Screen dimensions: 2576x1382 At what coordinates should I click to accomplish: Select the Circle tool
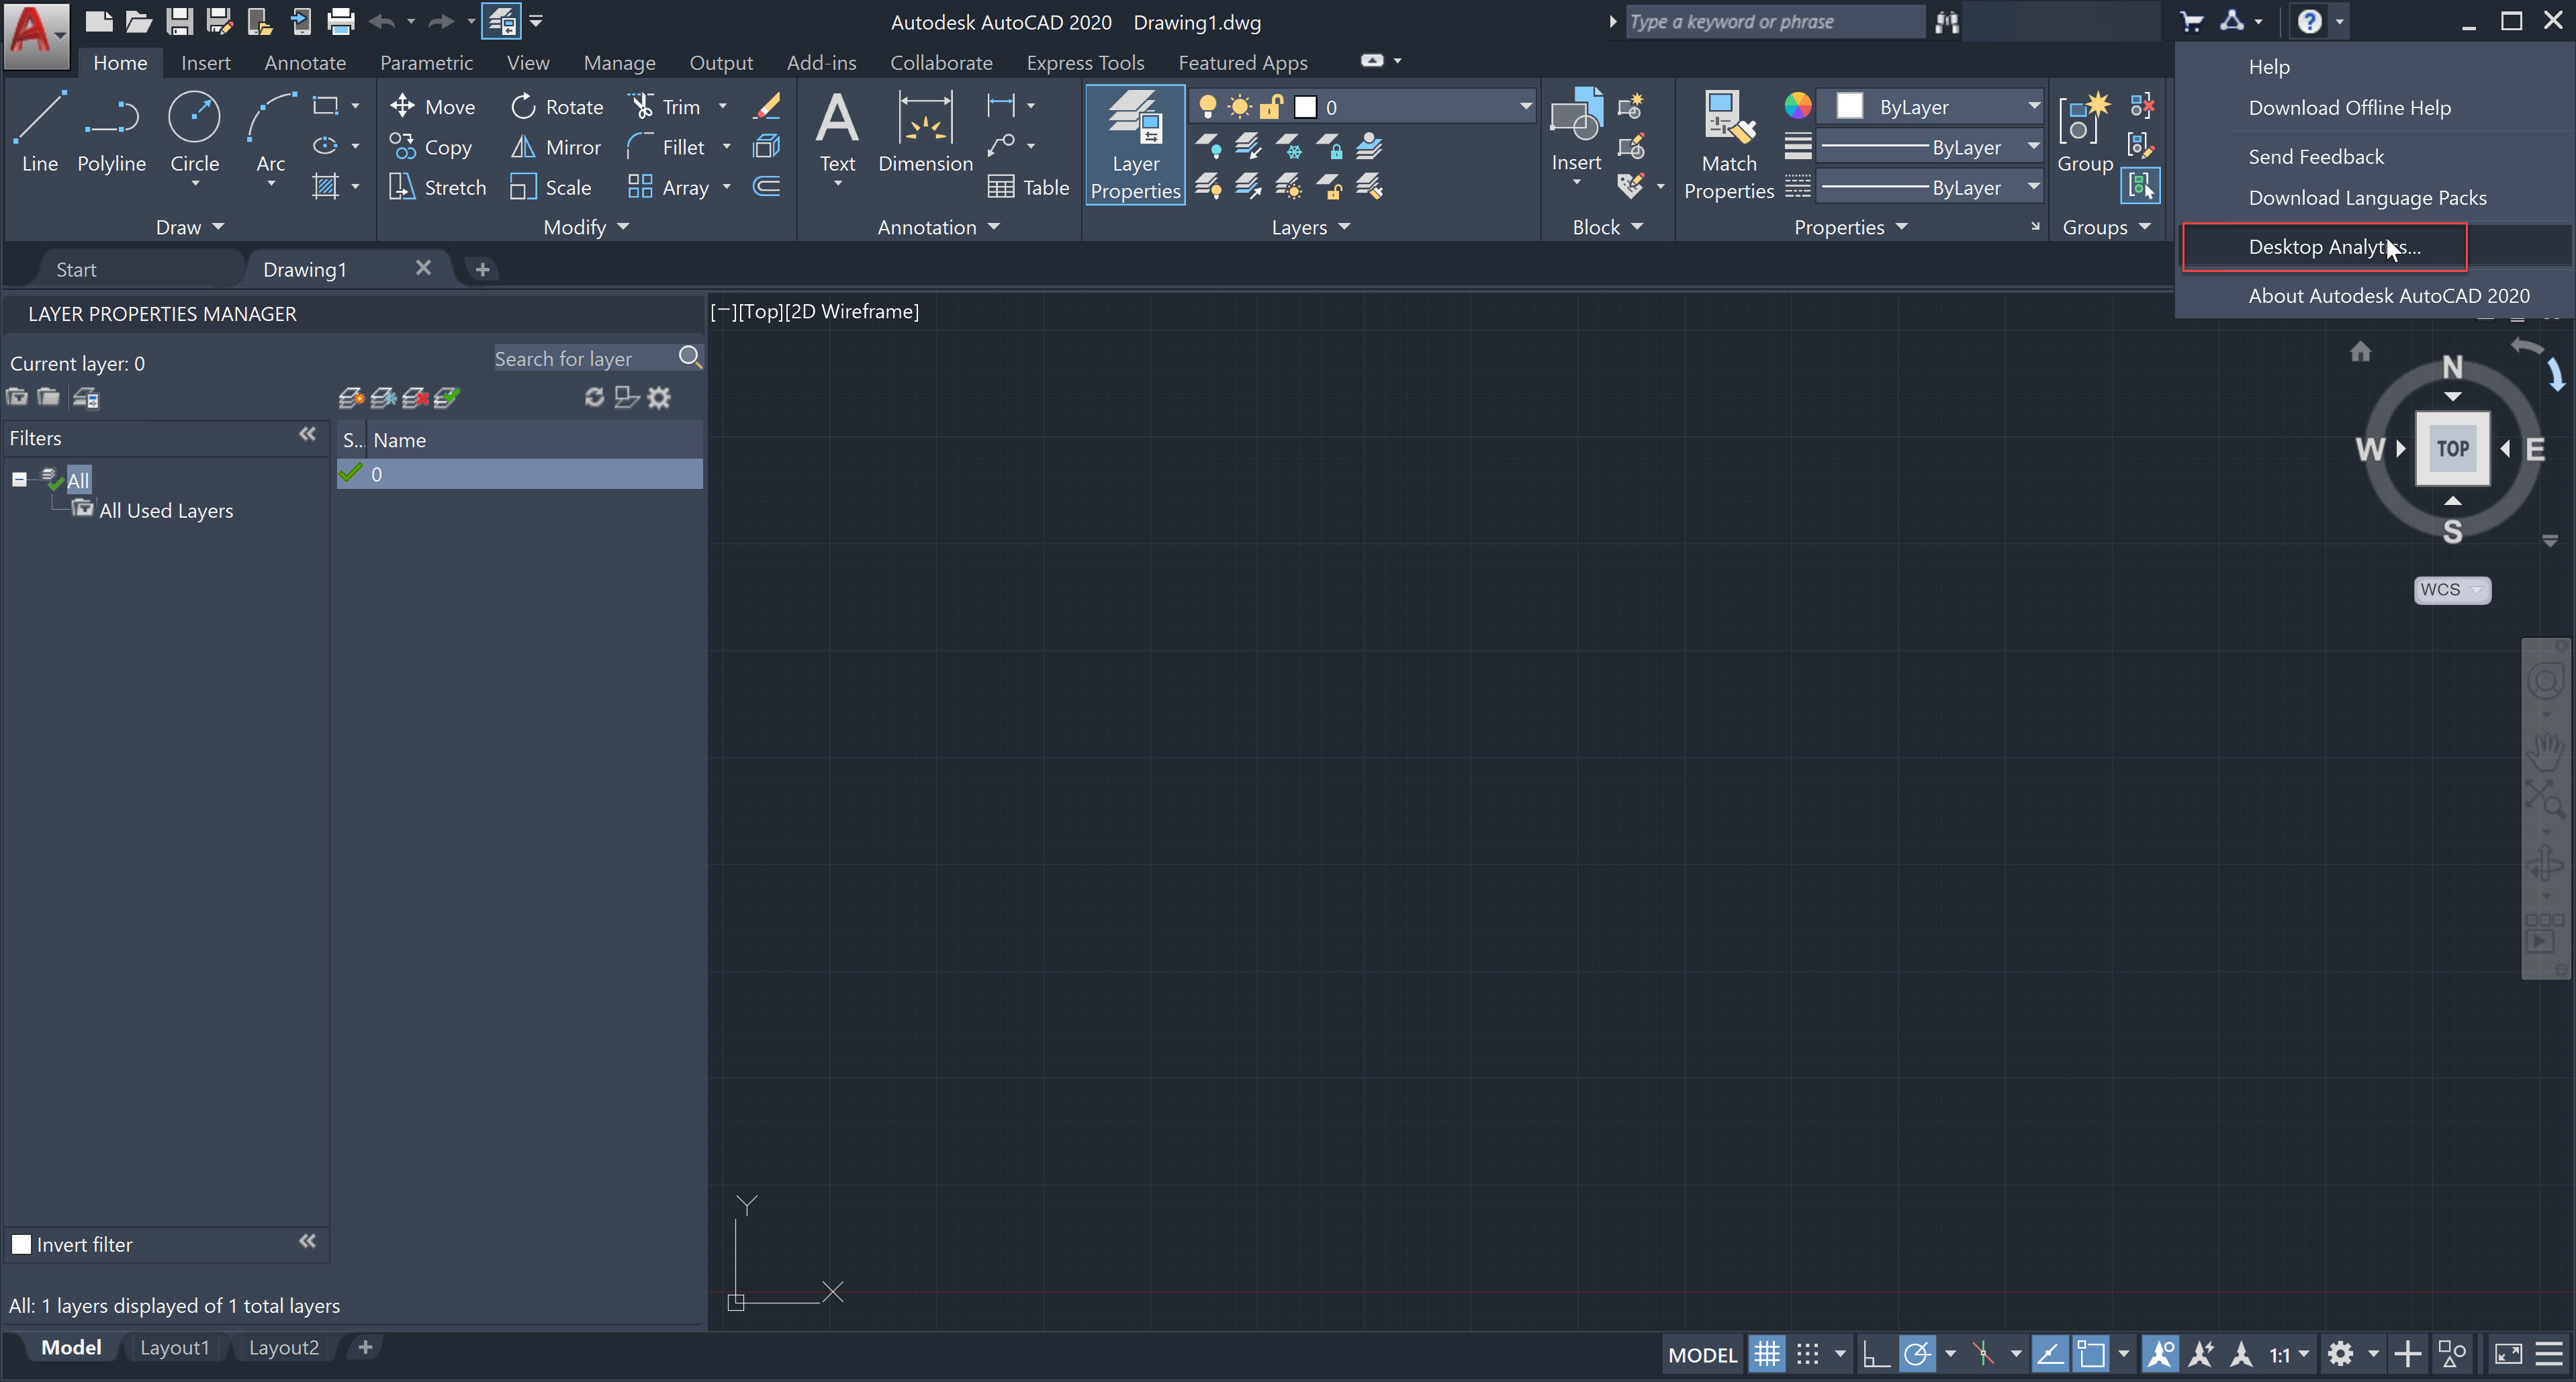(194, 130)
